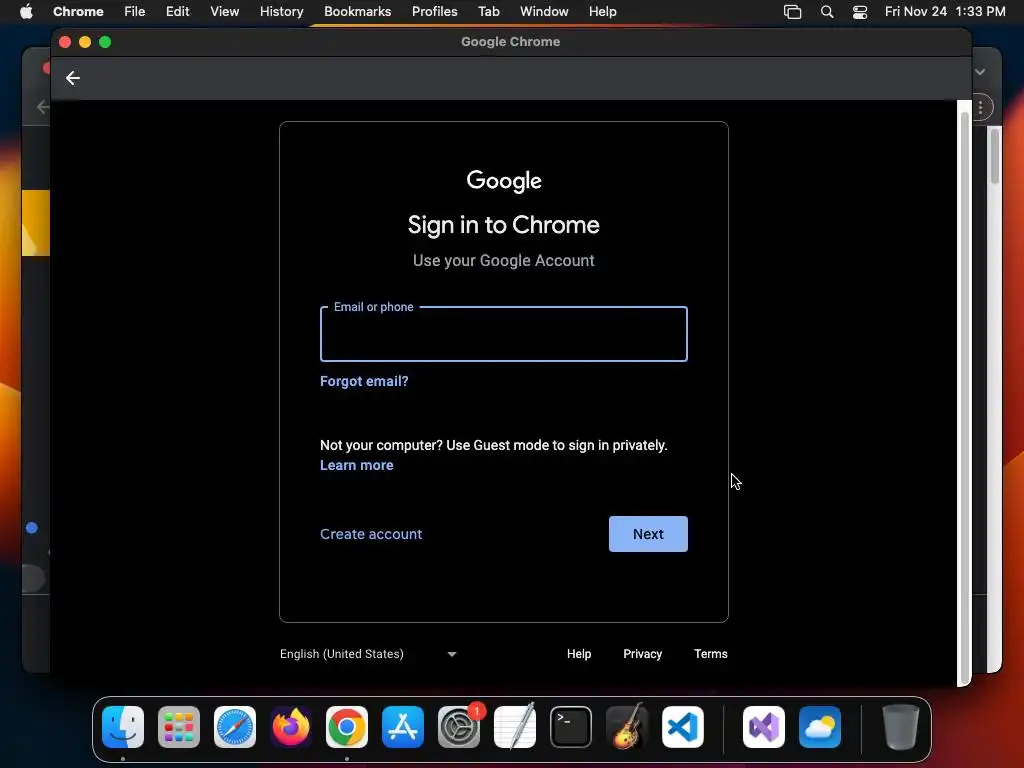
Task: Open Launchpad from the Dock
Action: [179, 727]
